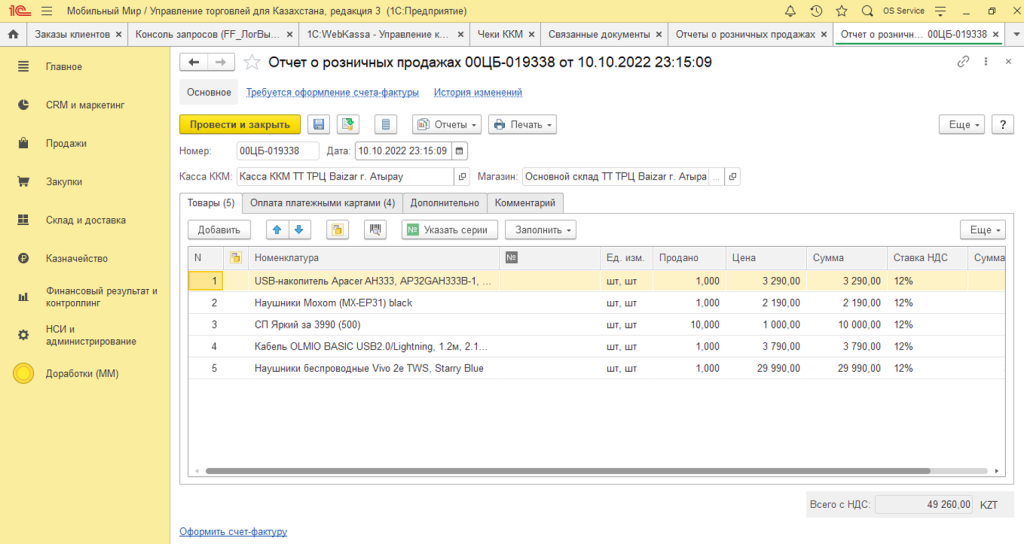Navigate back with left arrow button

[194, 62]
